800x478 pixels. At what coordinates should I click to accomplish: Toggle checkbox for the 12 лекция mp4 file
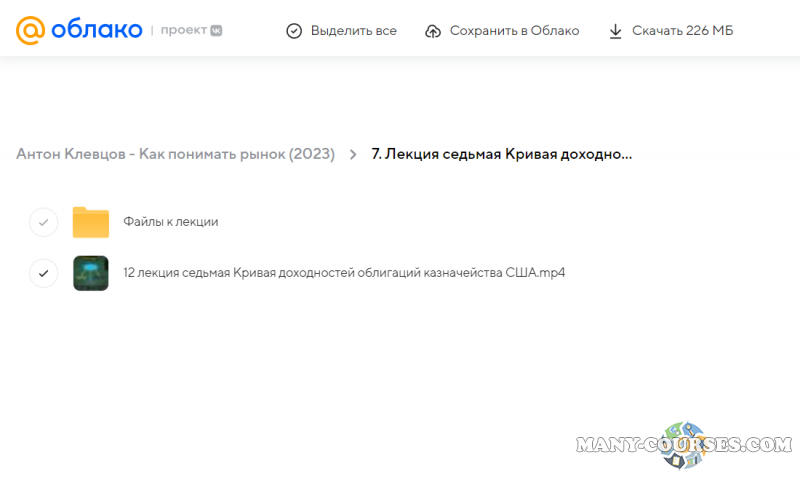coord(44,272)
